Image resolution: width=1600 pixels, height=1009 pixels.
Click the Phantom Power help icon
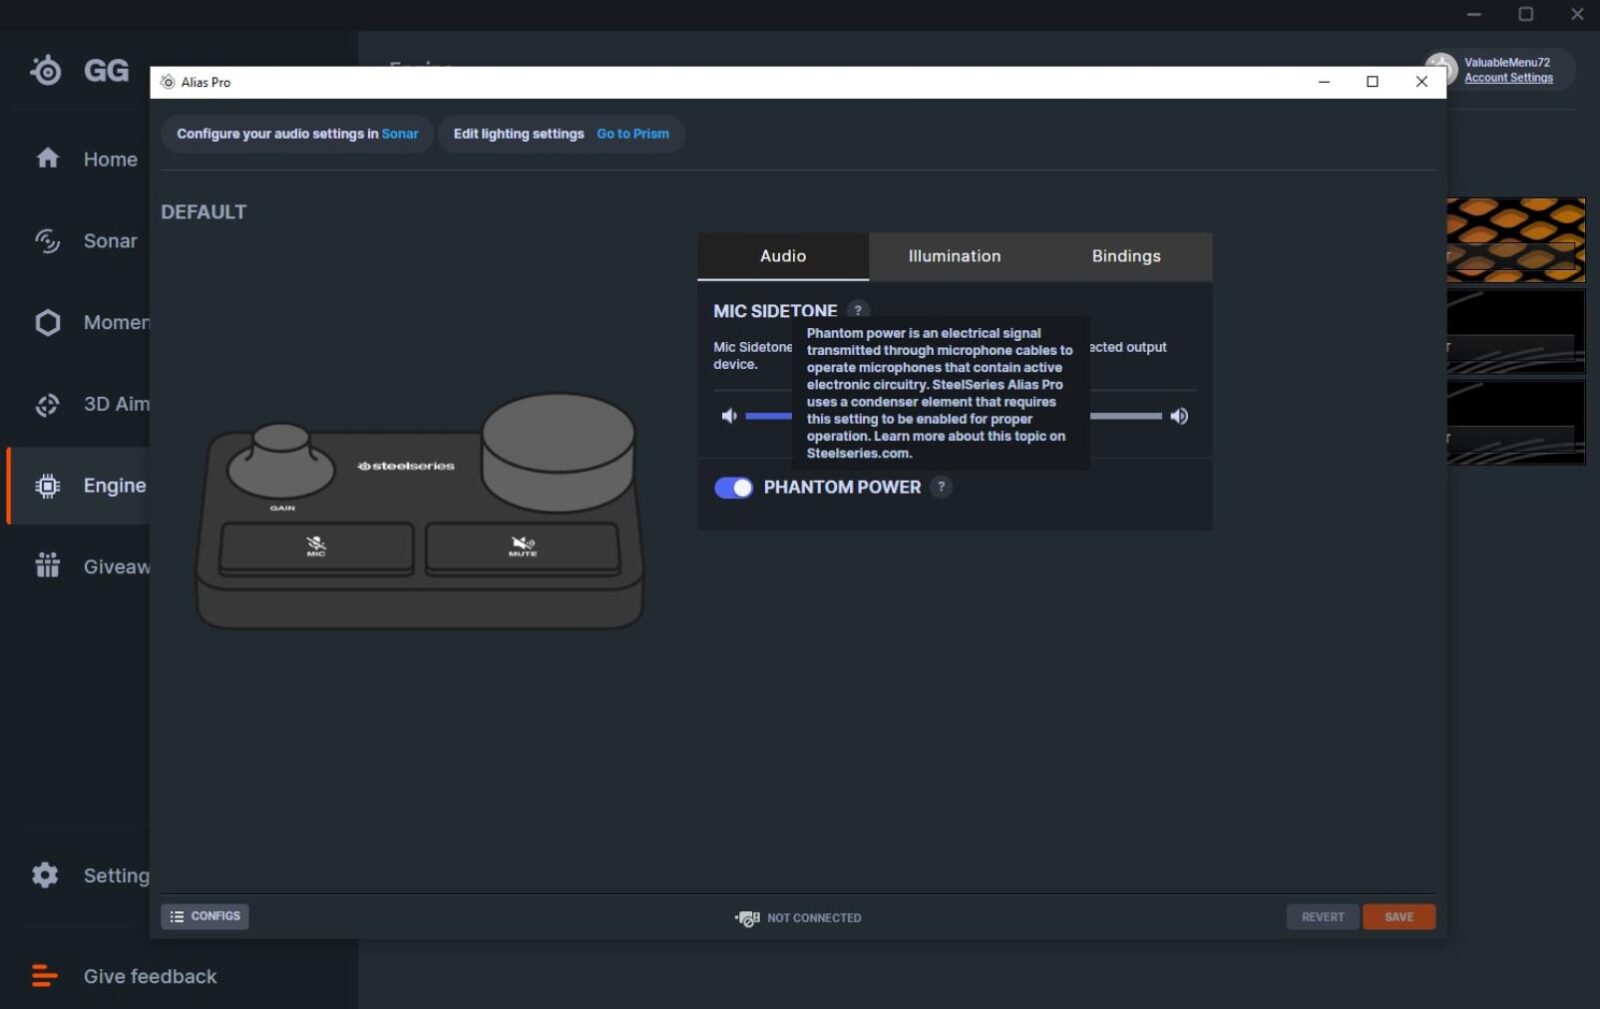940,487
